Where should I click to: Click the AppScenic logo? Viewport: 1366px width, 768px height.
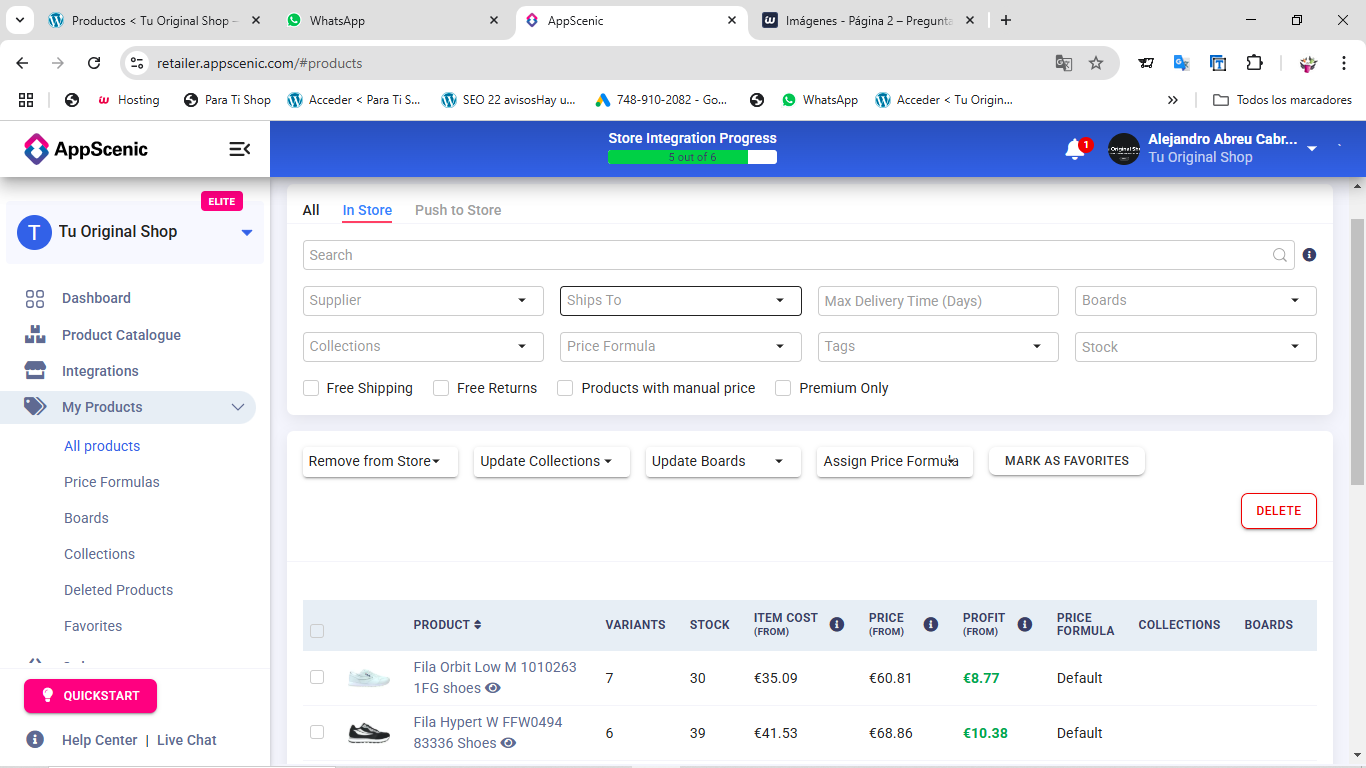tap(86, 149)
